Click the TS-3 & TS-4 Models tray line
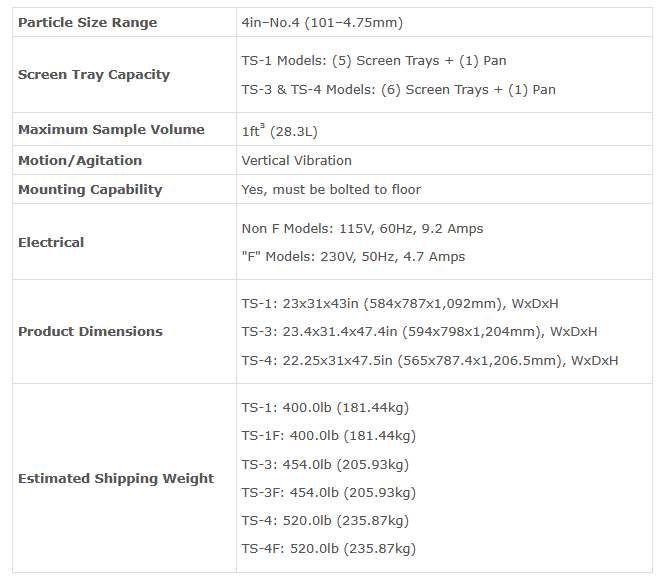Screen dimensions: 663x581 click(x=398, y=90)
